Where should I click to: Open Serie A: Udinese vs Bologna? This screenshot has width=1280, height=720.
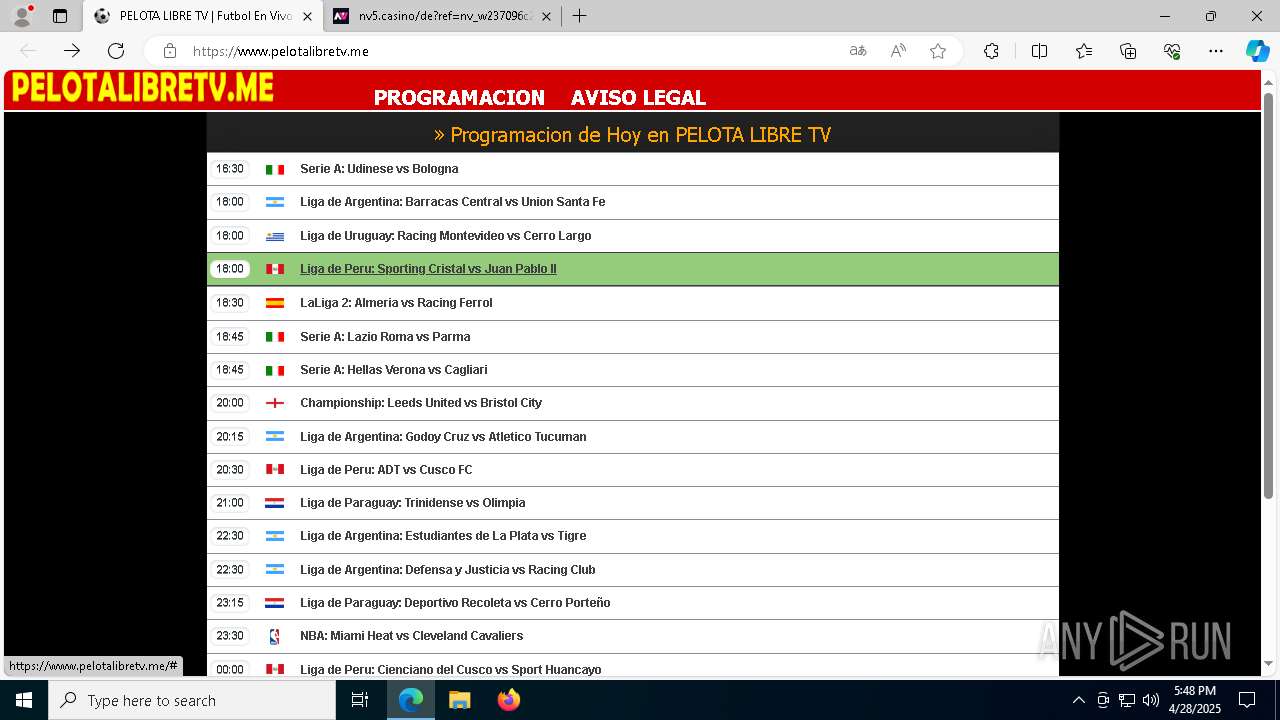click(x=379, y=169)
